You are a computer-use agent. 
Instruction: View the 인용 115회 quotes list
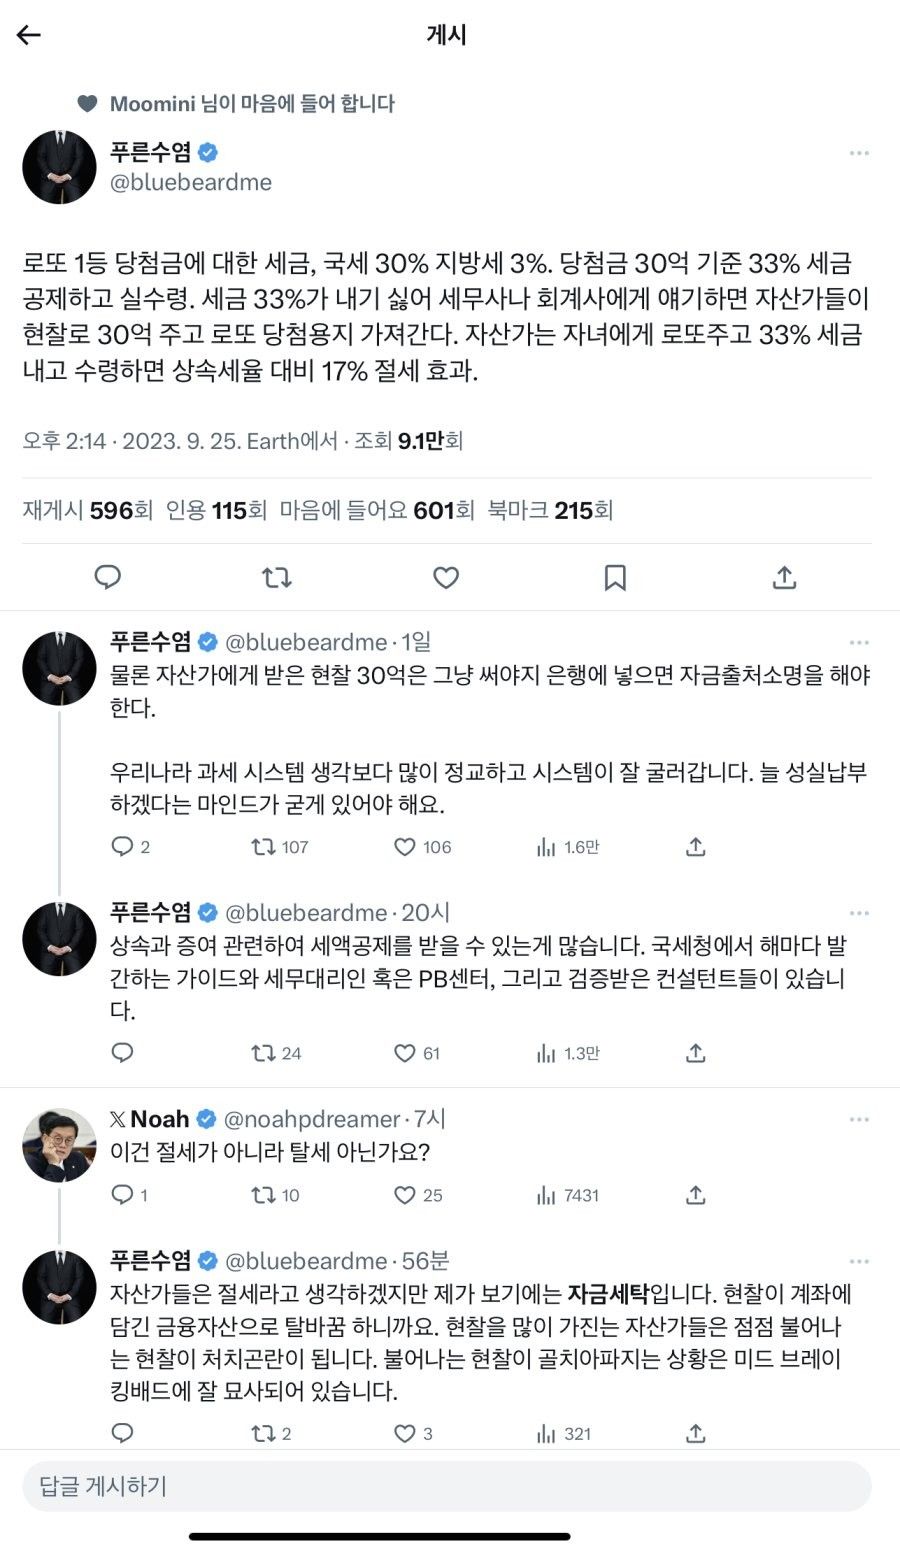(216, 510)
